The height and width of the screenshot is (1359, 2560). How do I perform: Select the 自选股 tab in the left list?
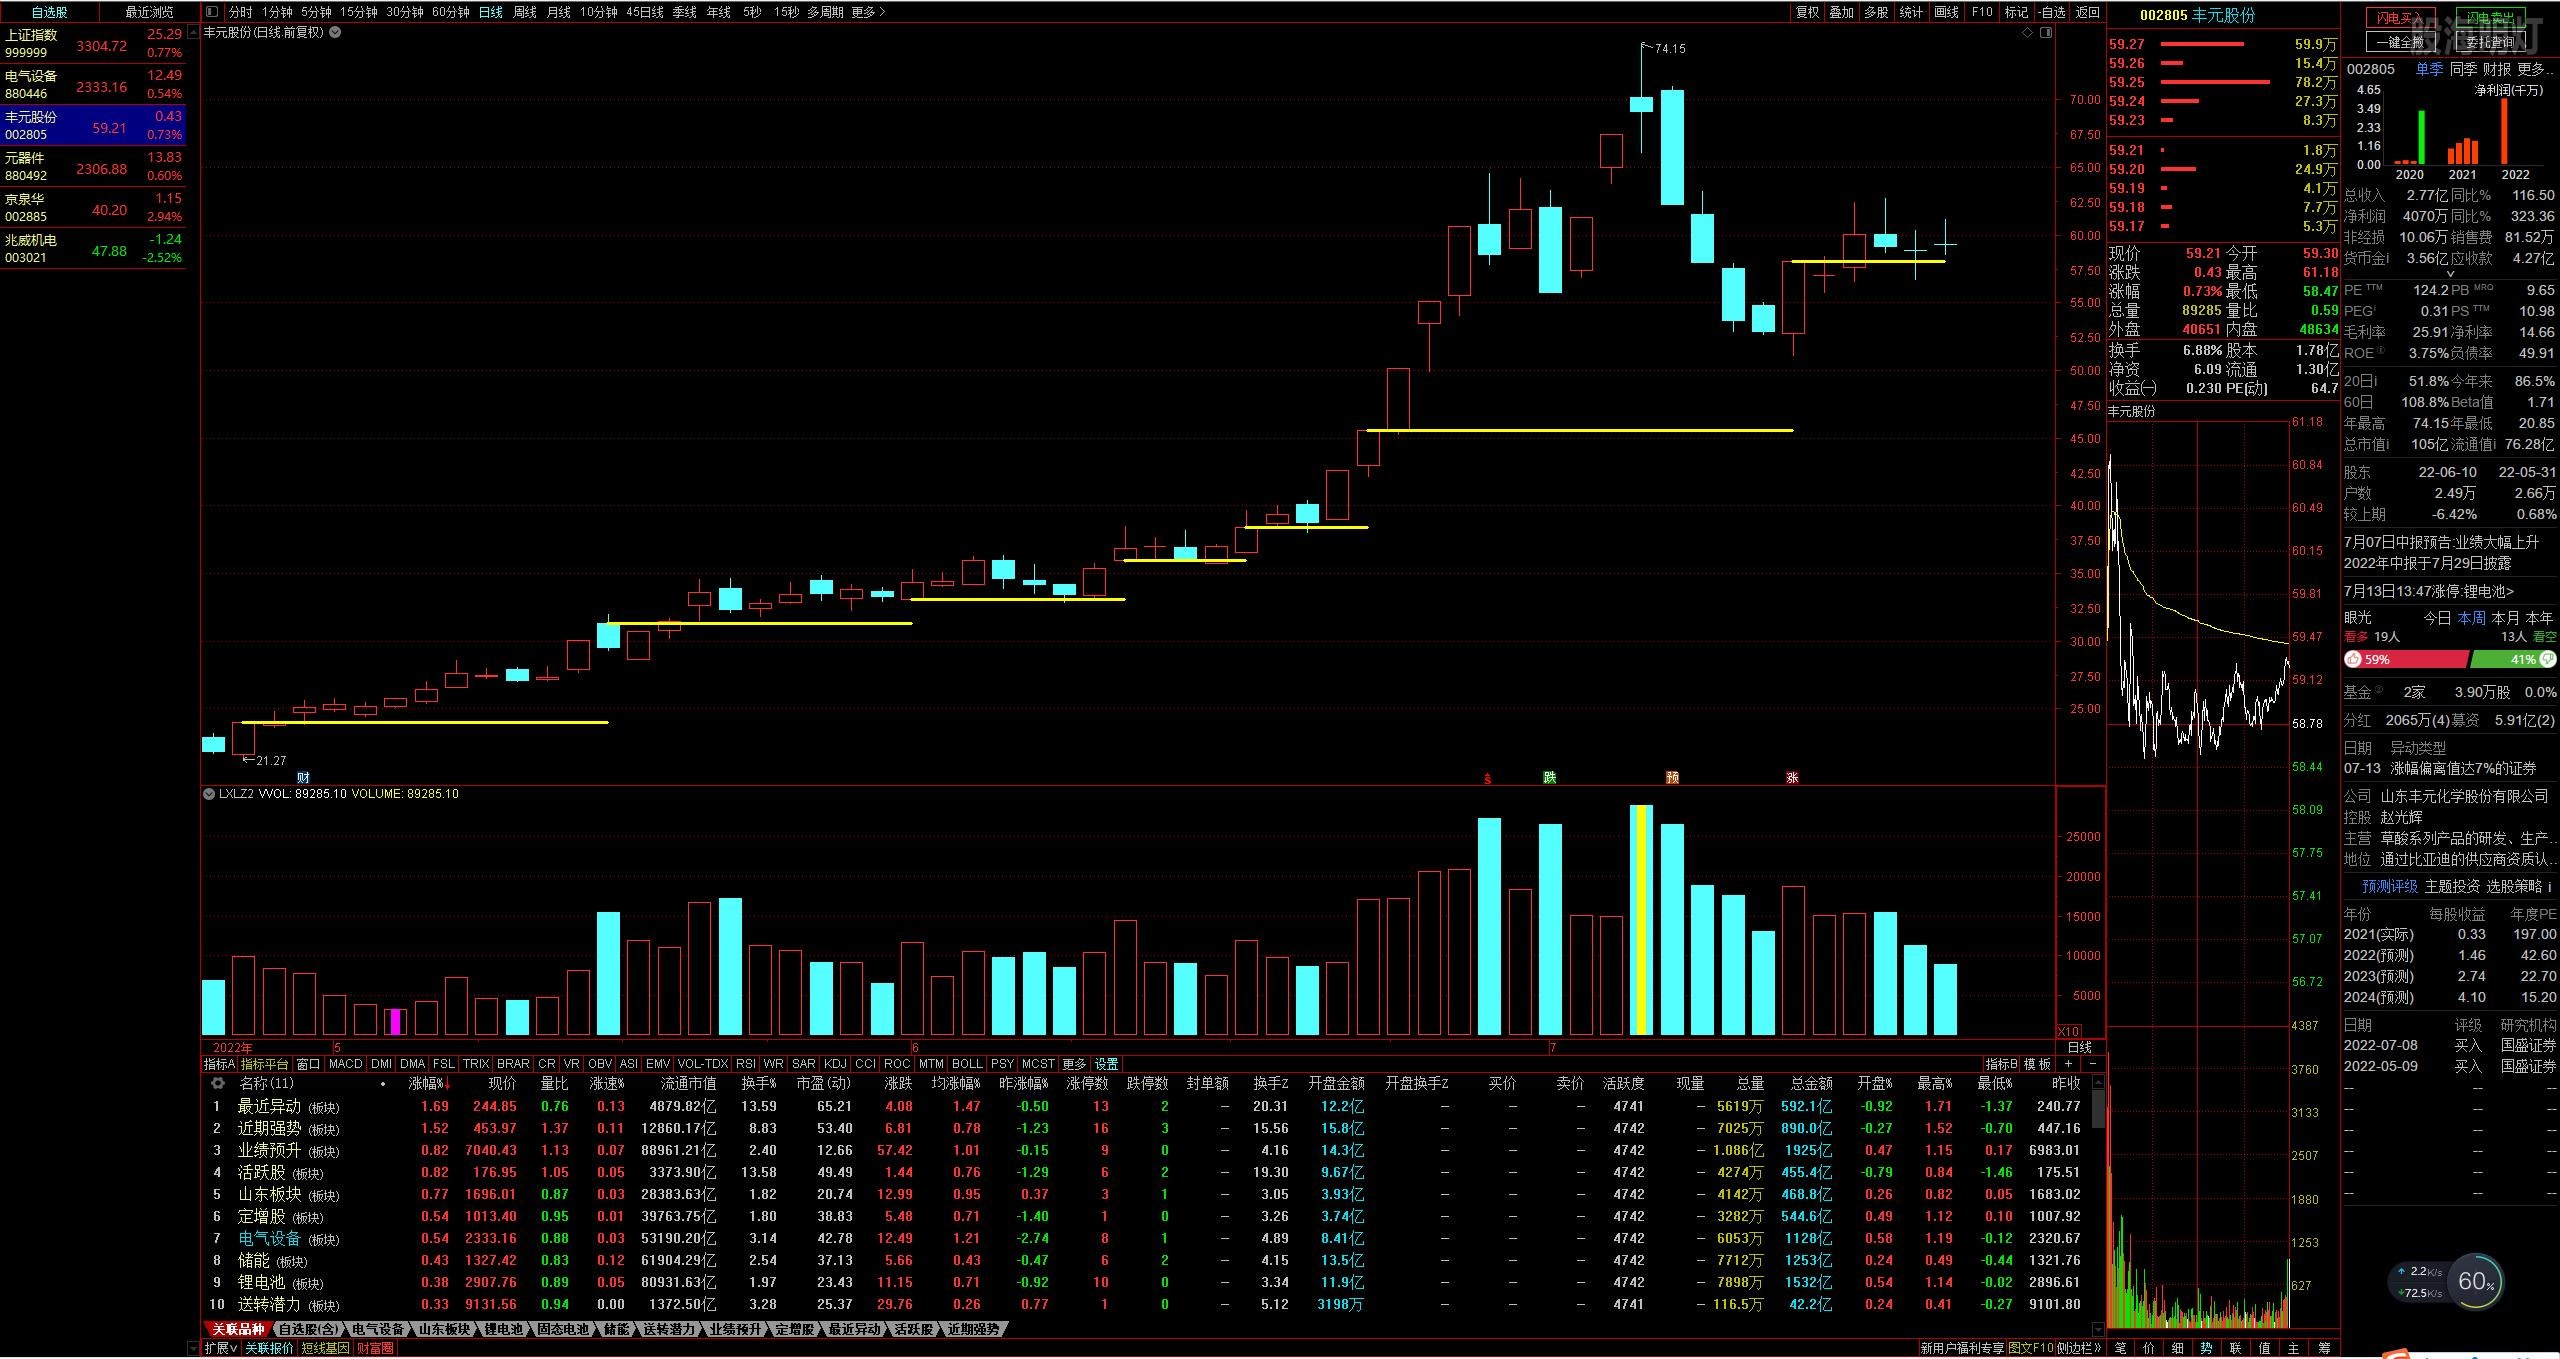click(49, 12)
